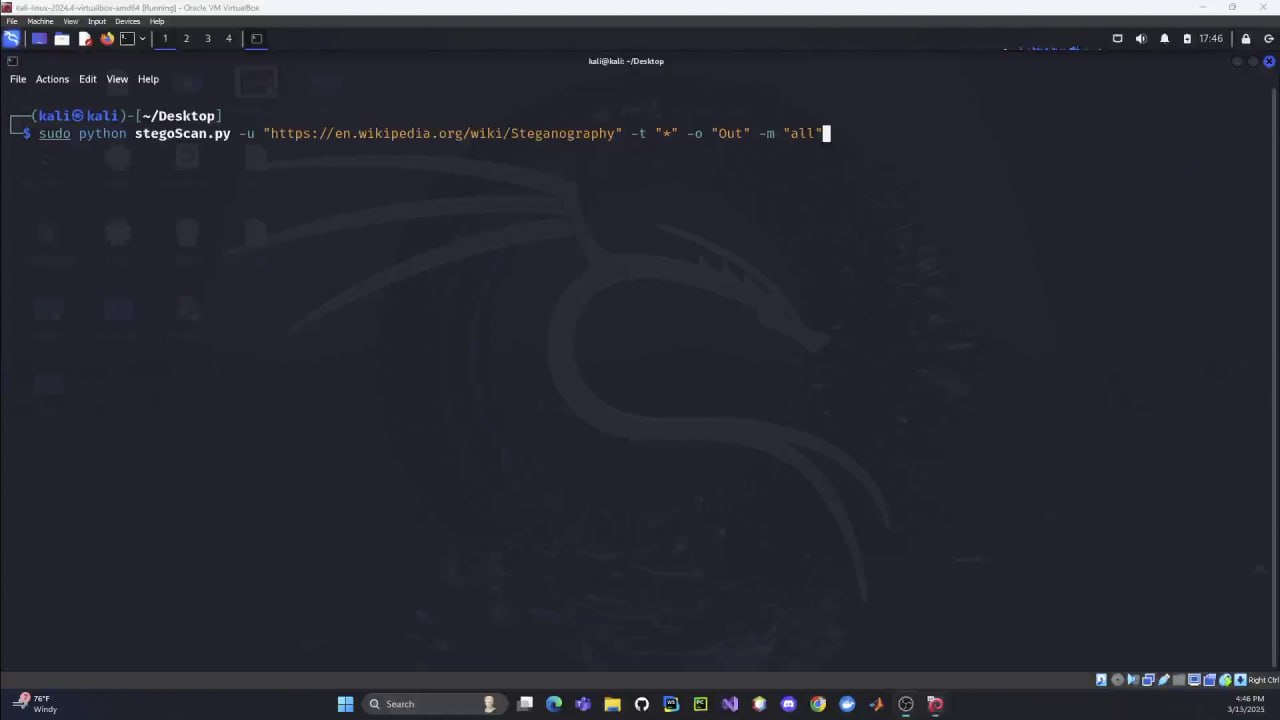Launch Firefox from the Kali panel
Screen dimensions: 1280x720
point(107,39)
